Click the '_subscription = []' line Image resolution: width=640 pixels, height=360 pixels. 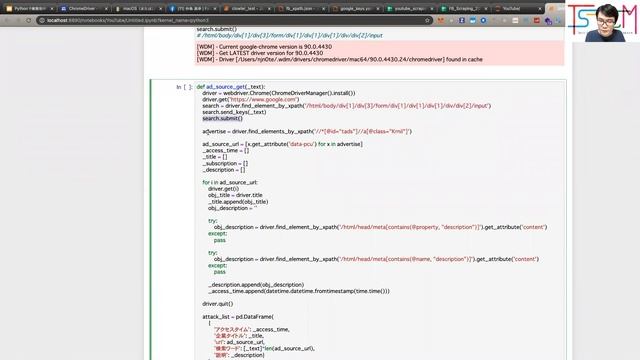pos(225,163)
